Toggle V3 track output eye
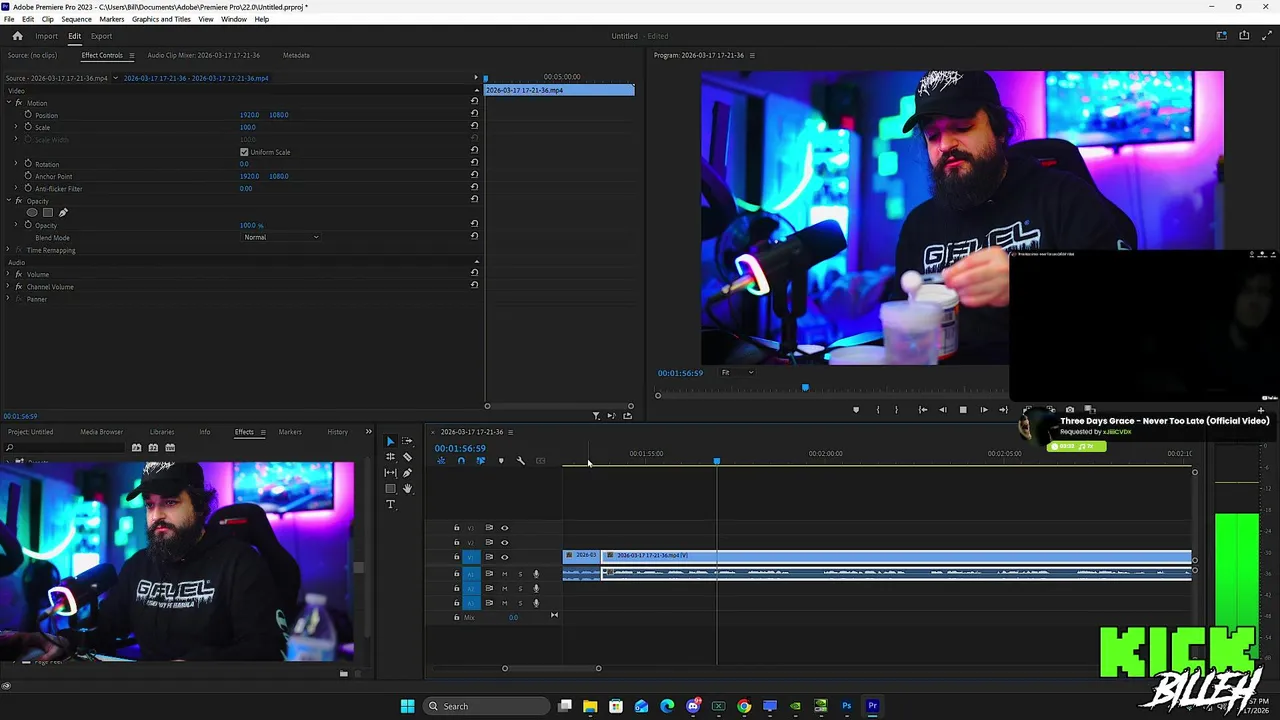Screen dimensions: 1280x720 [504, 528]
